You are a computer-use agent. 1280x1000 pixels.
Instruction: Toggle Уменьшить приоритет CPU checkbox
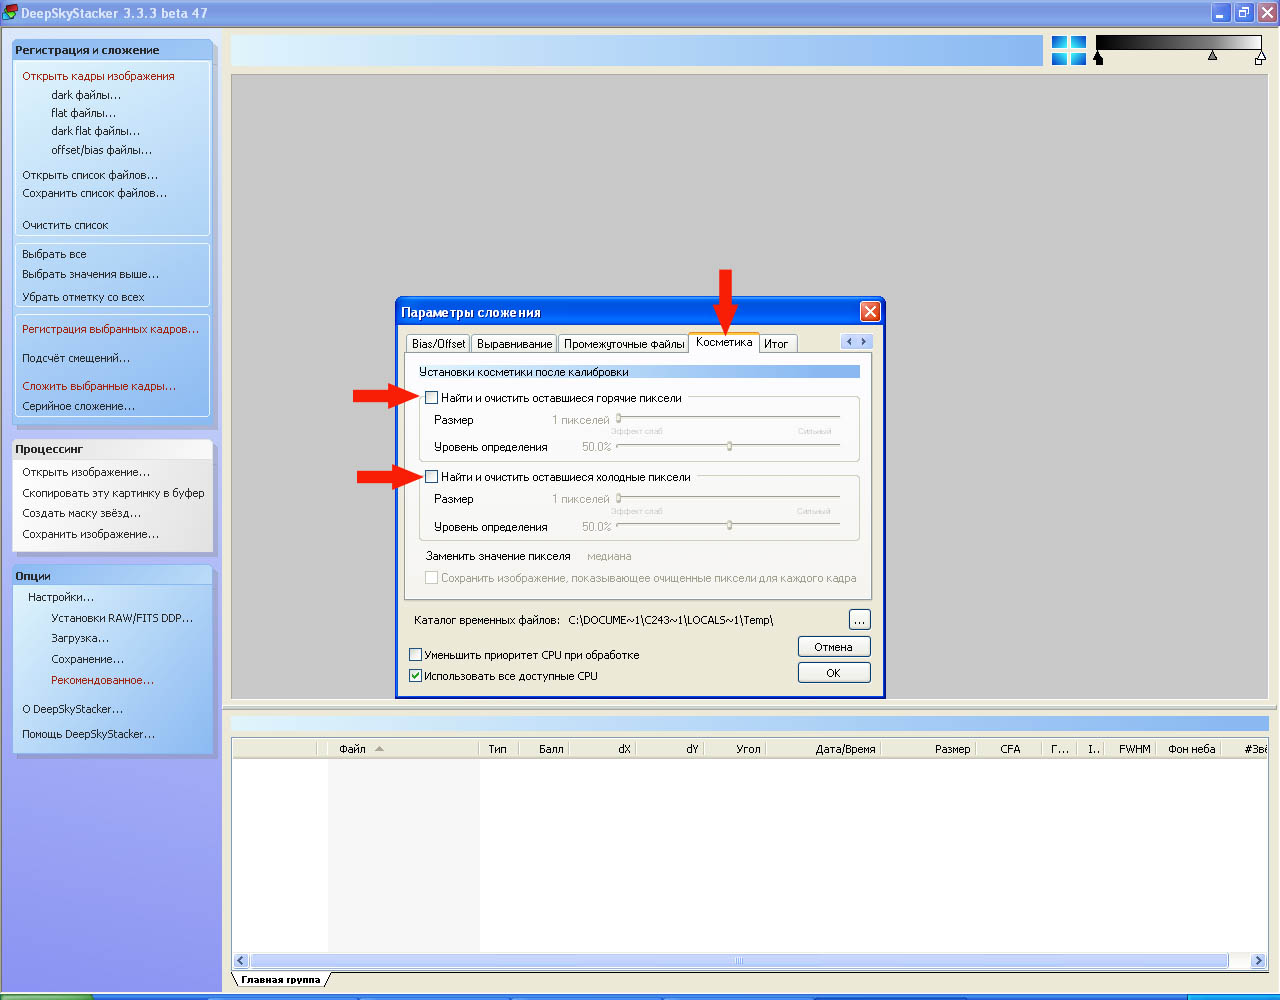pos(416,655)
